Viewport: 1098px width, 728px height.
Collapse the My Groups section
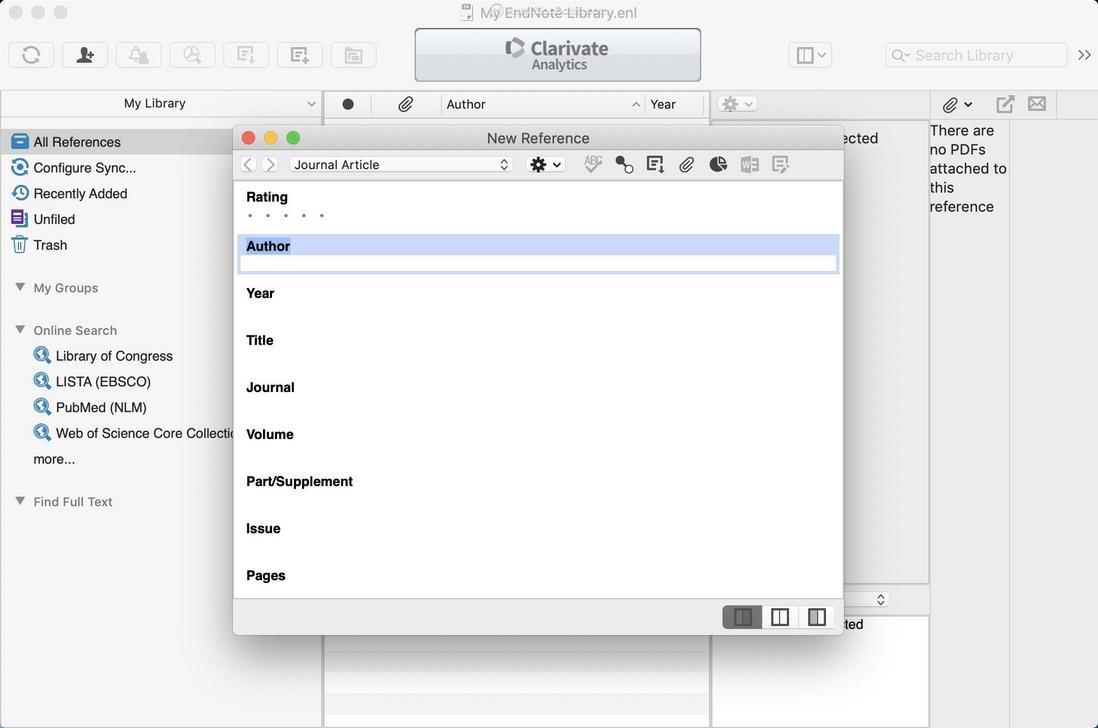(20, 287)
